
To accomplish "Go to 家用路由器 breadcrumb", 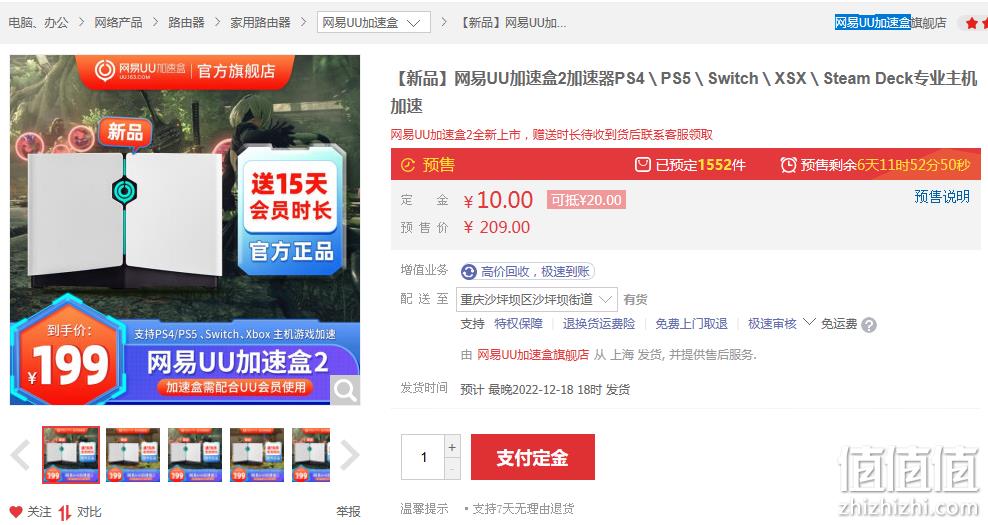I will (x=260, y=23).
